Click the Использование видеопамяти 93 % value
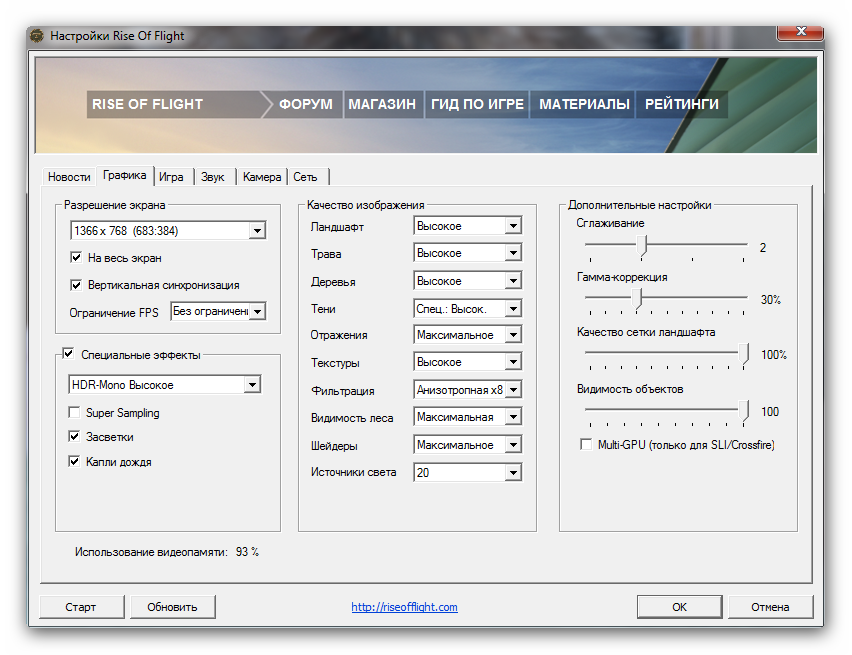The width and height of the screenshot is (852, 655). coord(247,552)
